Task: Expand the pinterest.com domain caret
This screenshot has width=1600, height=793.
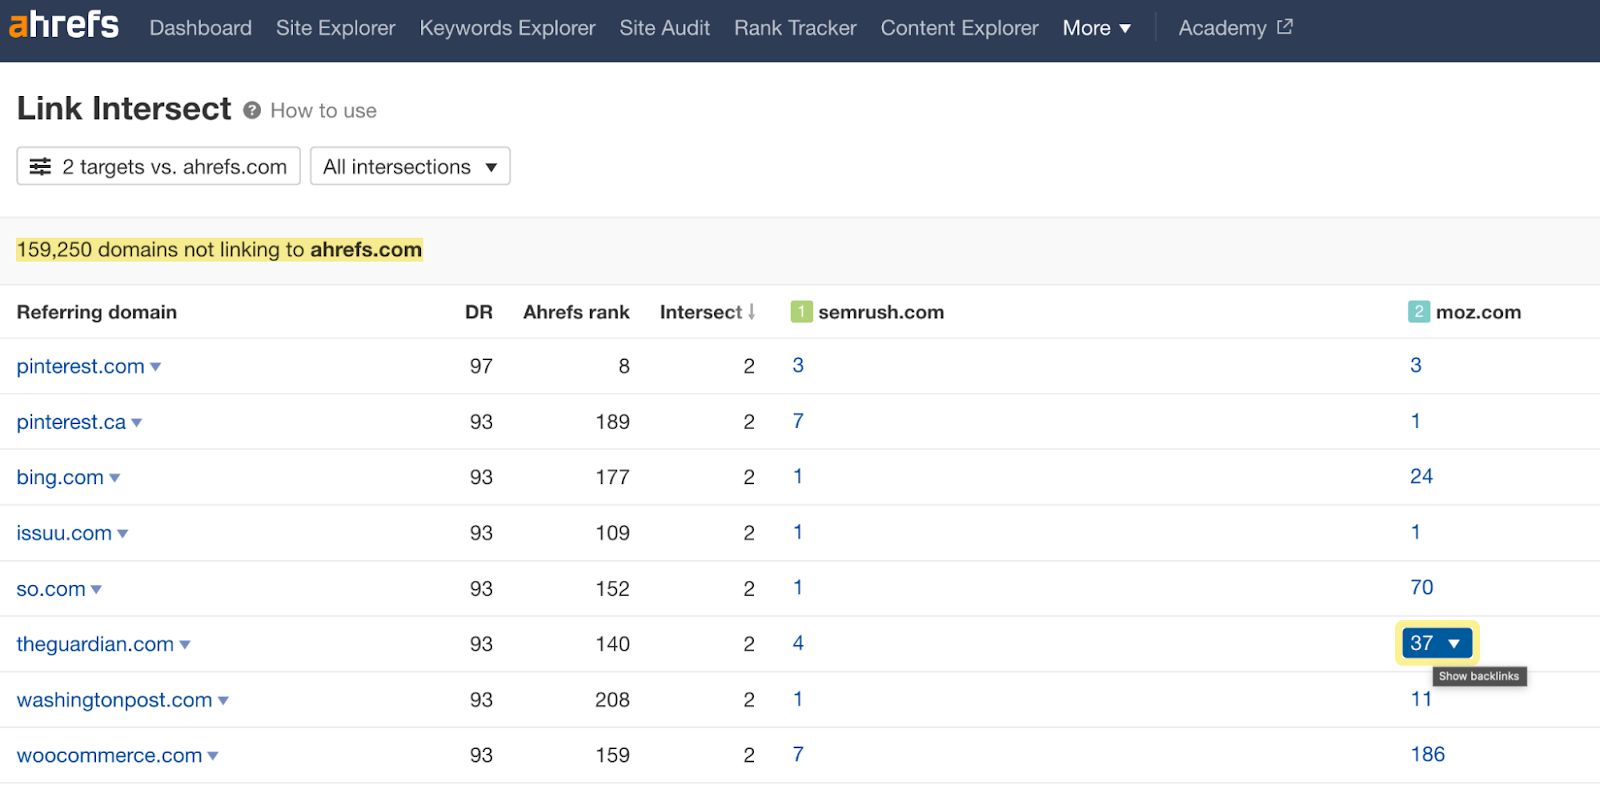Action: (x=156, y=367)
